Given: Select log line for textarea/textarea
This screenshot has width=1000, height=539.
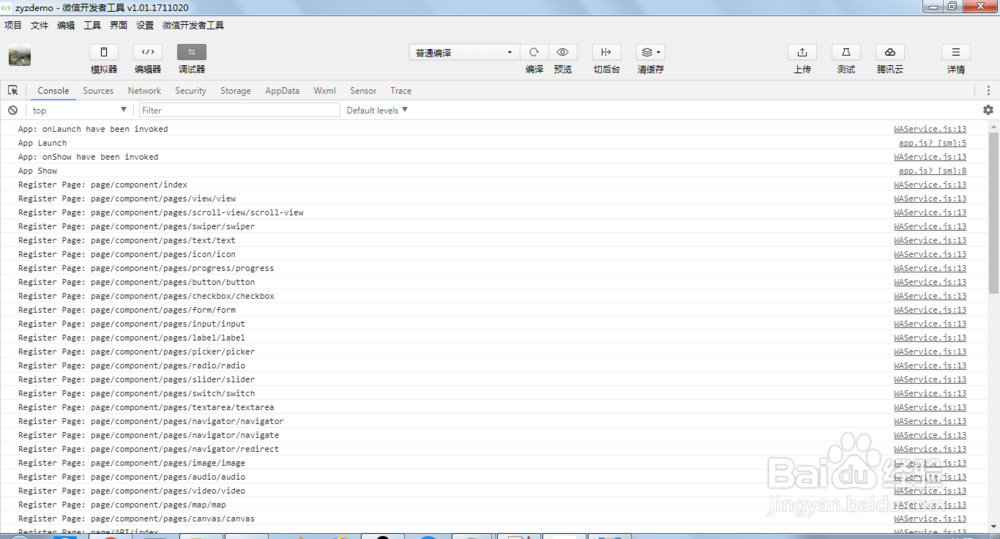Looking at the screenshot, I should 146,408.
